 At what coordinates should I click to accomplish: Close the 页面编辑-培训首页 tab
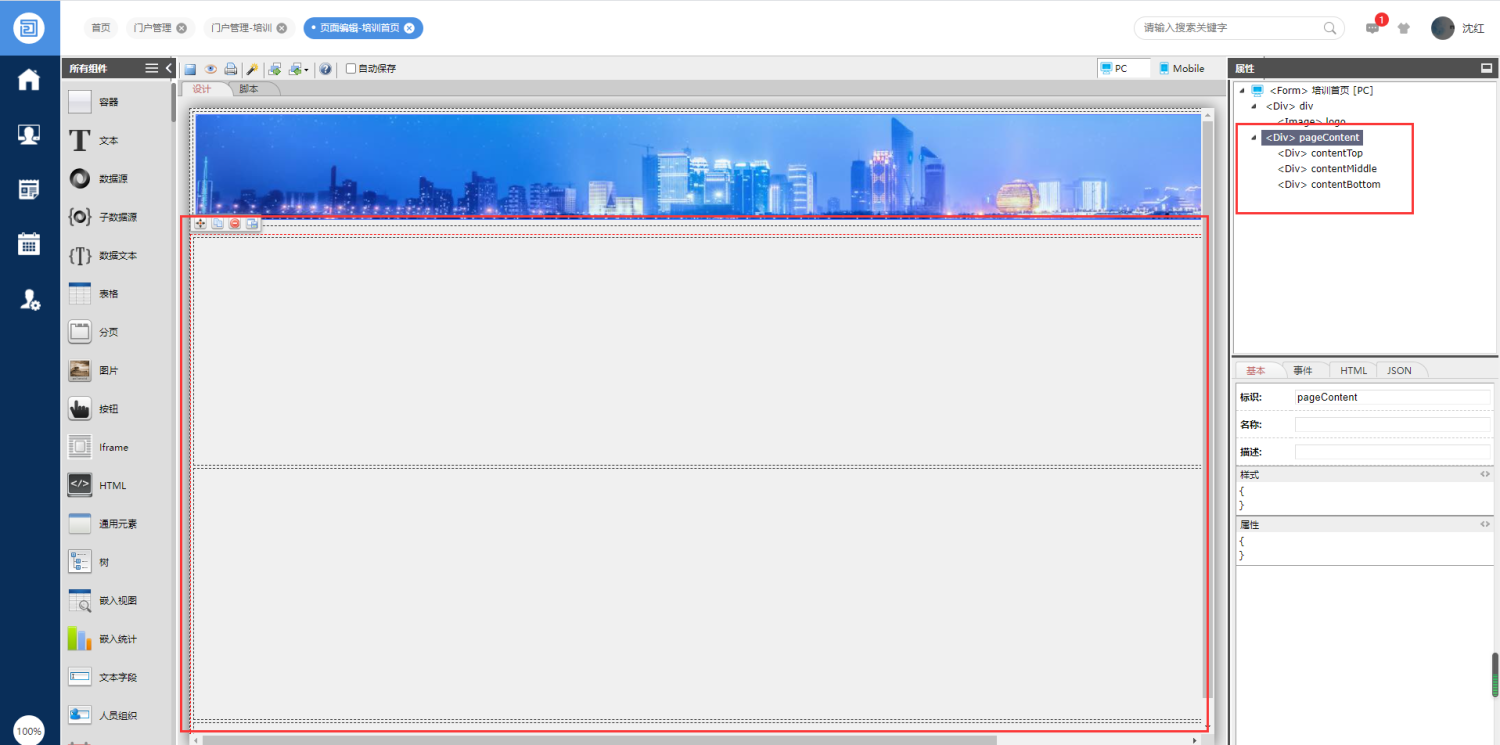coord(409,28)
